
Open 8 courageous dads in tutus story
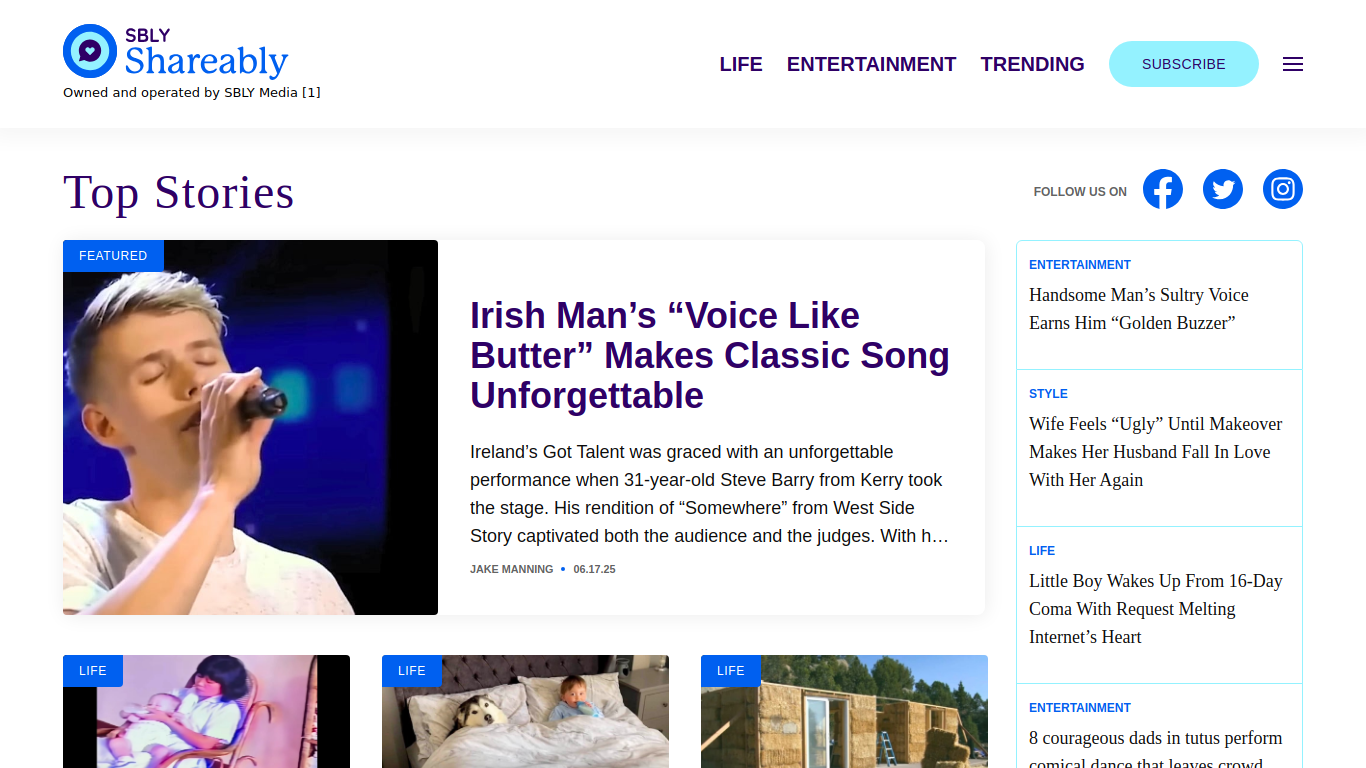pos(1156,747)
